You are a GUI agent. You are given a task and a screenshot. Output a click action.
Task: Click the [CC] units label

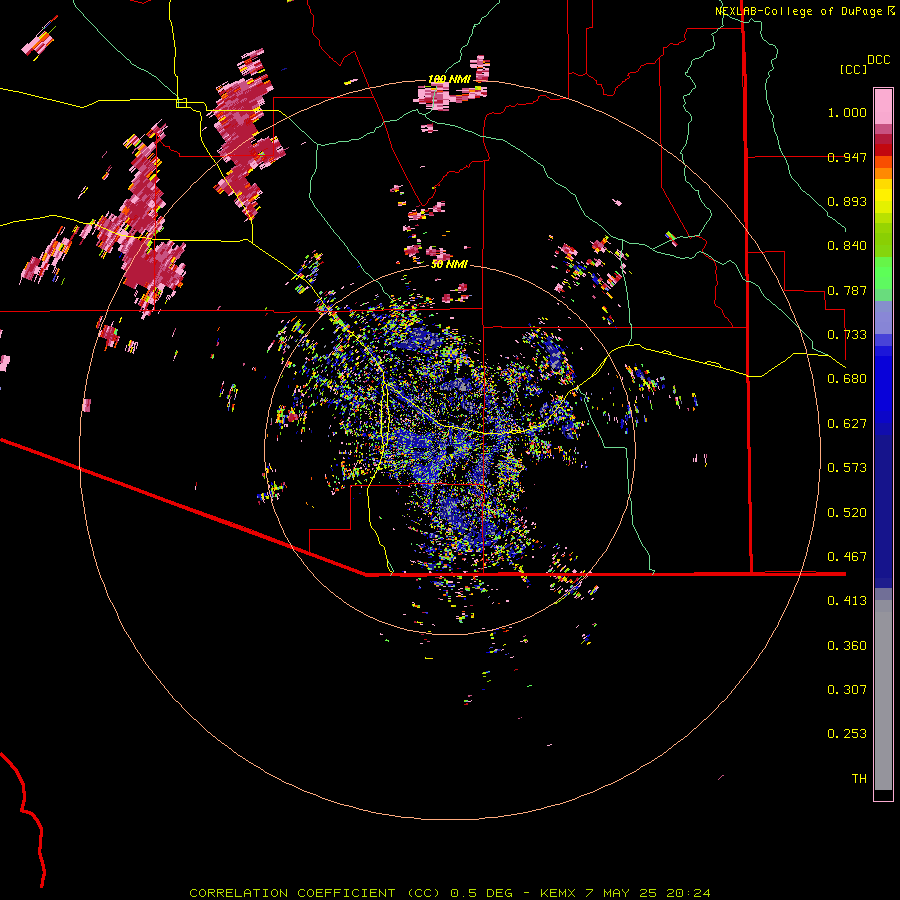[853, 69]
